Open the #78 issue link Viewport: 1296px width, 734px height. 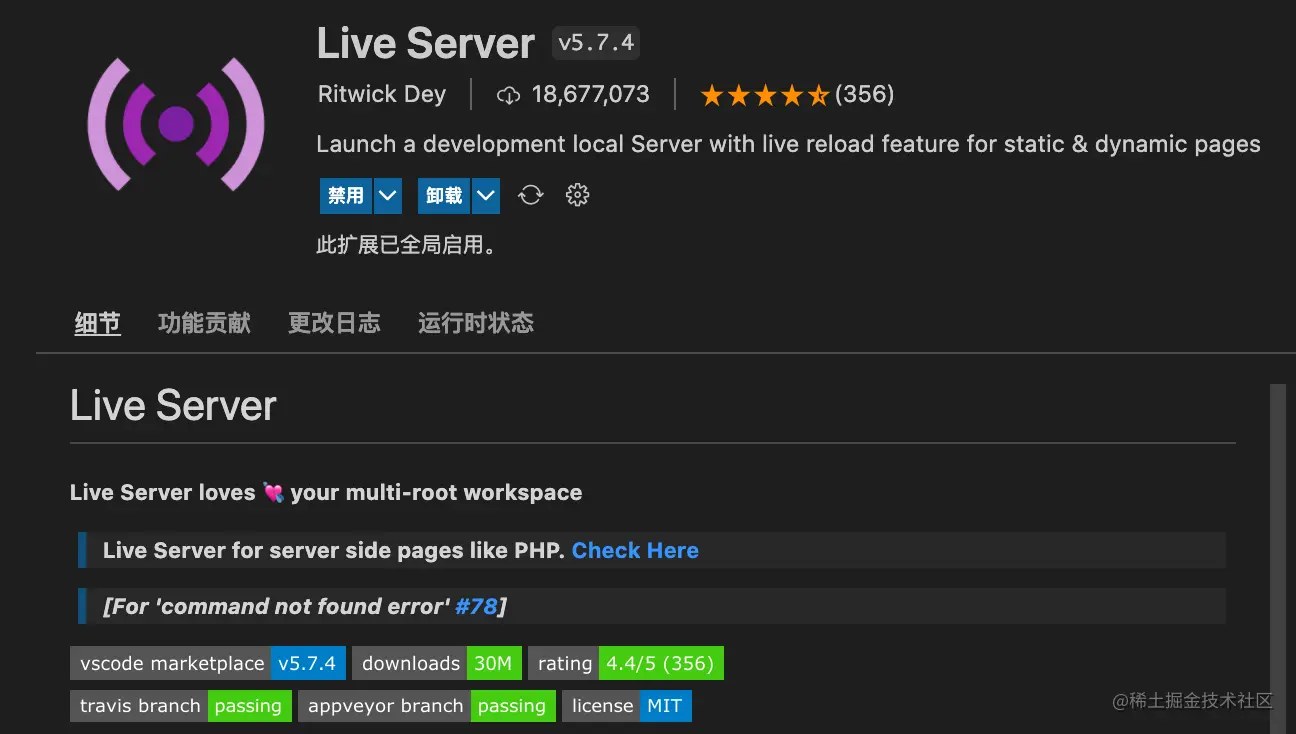(476, 607)
